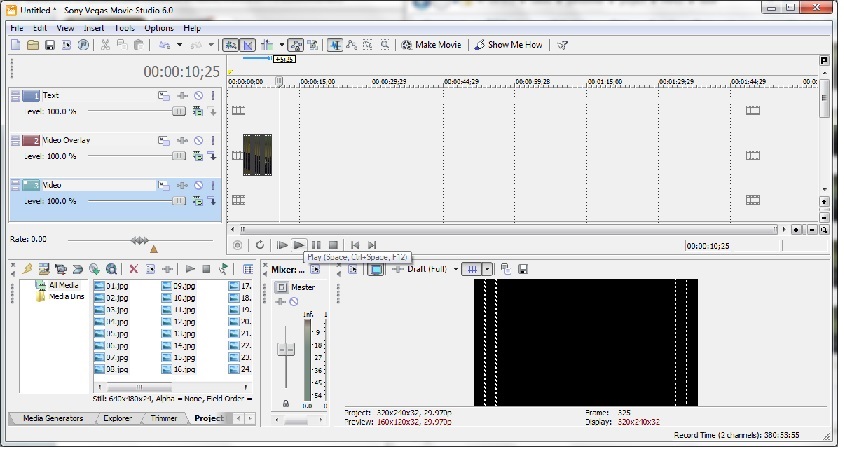Click the Cut scissors icon
Image resolution: width=844 pixels, height=451 pixels.
tap(106, 45)
